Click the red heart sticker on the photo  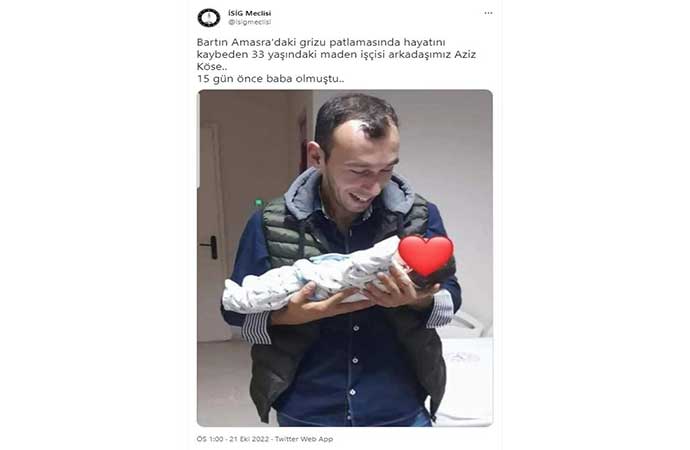pyautogui.click(x=426, y=256)
